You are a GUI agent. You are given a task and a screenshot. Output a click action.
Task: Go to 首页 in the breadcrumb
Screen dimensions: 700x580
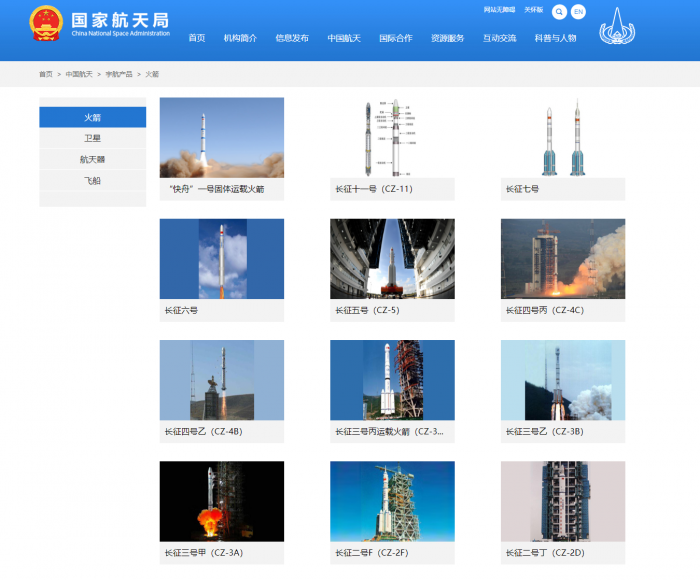pyautogui.click(x=46, y=74)
